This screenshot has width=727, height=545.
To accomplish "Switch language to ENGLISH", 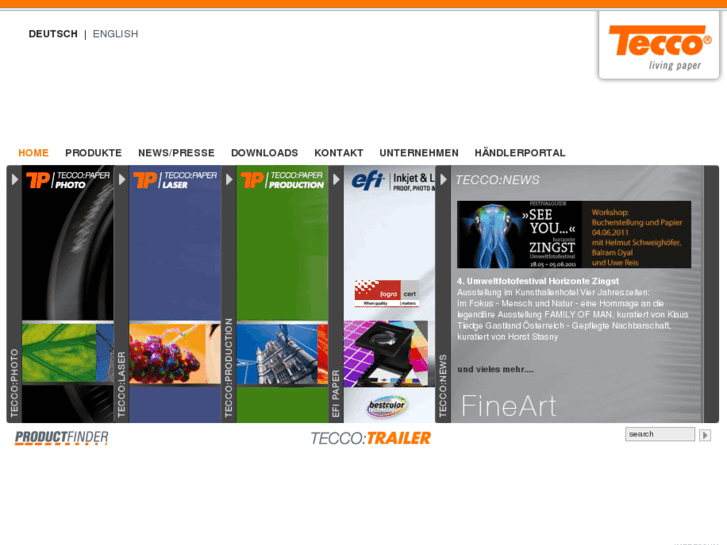I will point(115,34).
